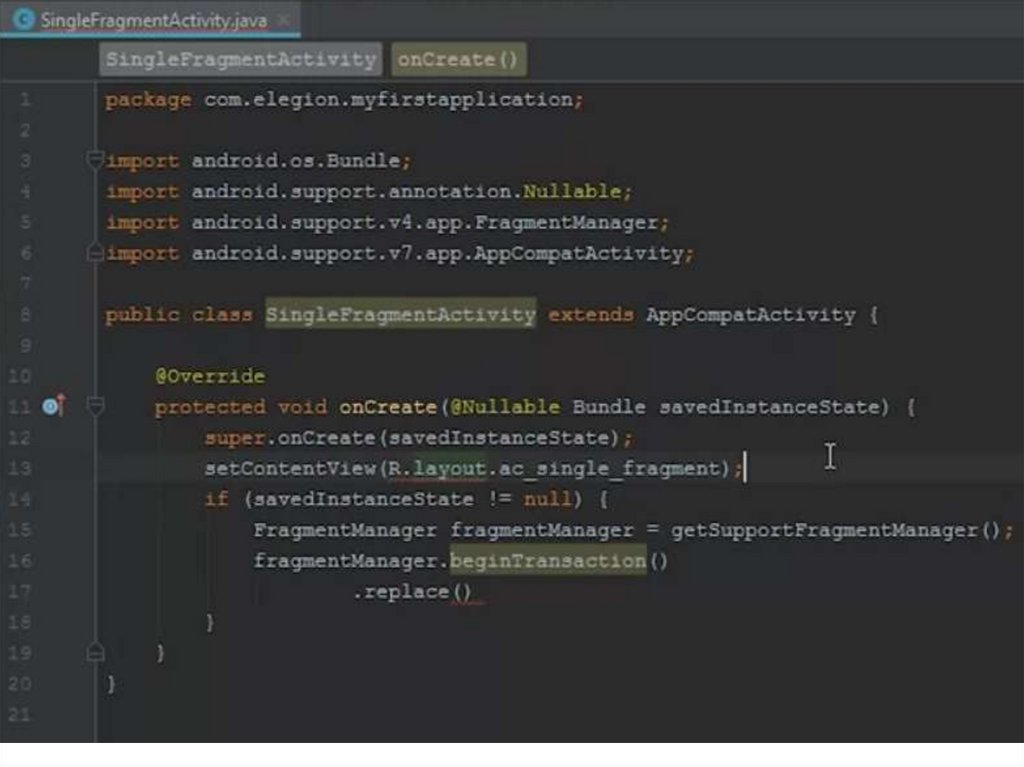This screenshot has height=767, width=1024.
Task: Click line number 13 in the gutter
Action: coord(24,468)
